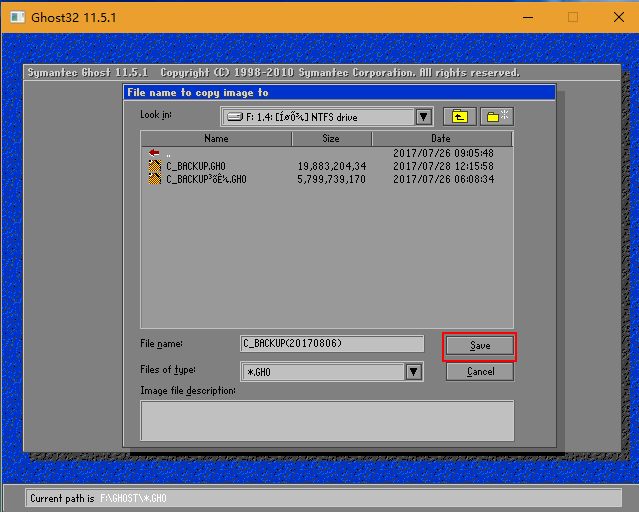Screen dimensions: 639x512
Task: Select the 5,799,739,170 size file row
Action: (x=327, y=179)
